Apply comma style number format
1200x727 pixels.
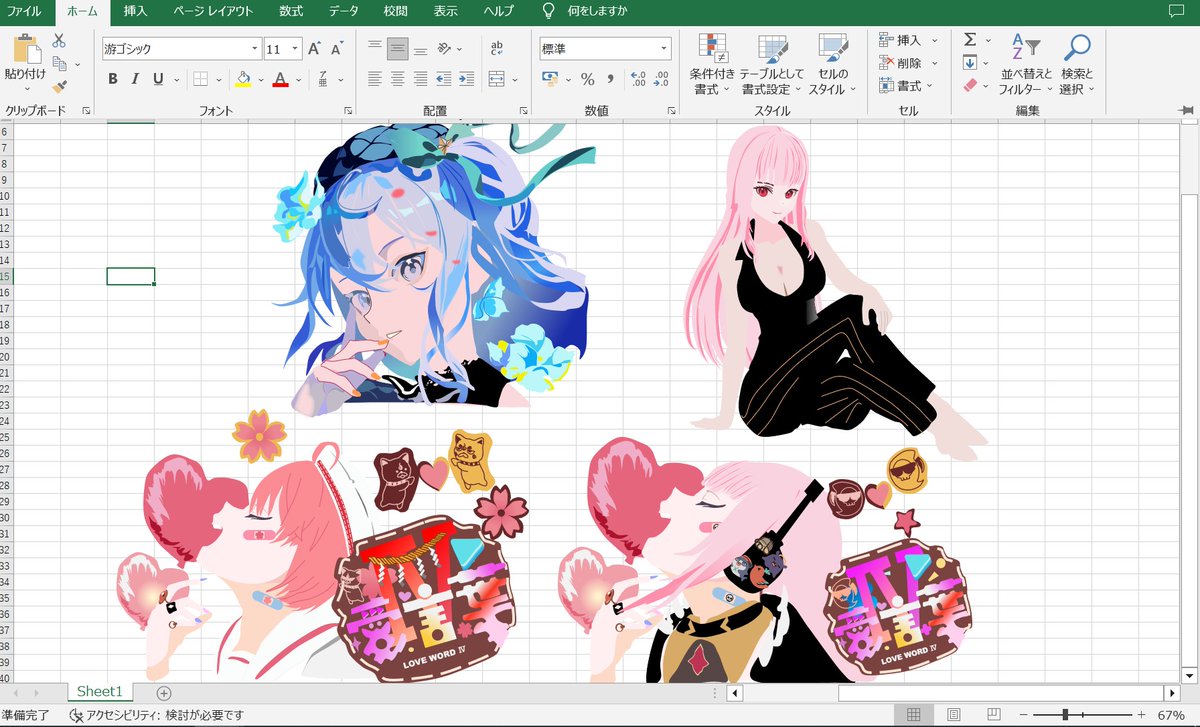coord(610,79)
